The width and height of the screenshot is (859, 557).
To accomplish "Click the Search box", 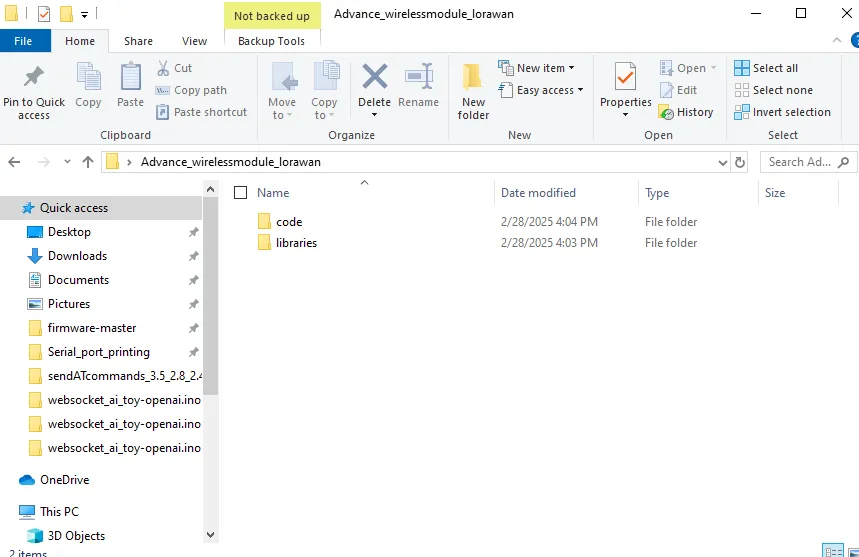I will [x=808, y=162].
